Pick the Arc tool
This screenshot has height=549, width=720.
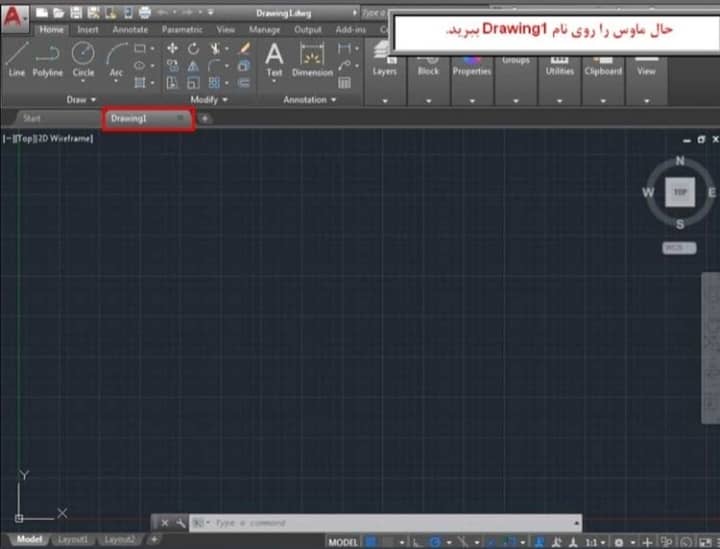tap(116, 59)
